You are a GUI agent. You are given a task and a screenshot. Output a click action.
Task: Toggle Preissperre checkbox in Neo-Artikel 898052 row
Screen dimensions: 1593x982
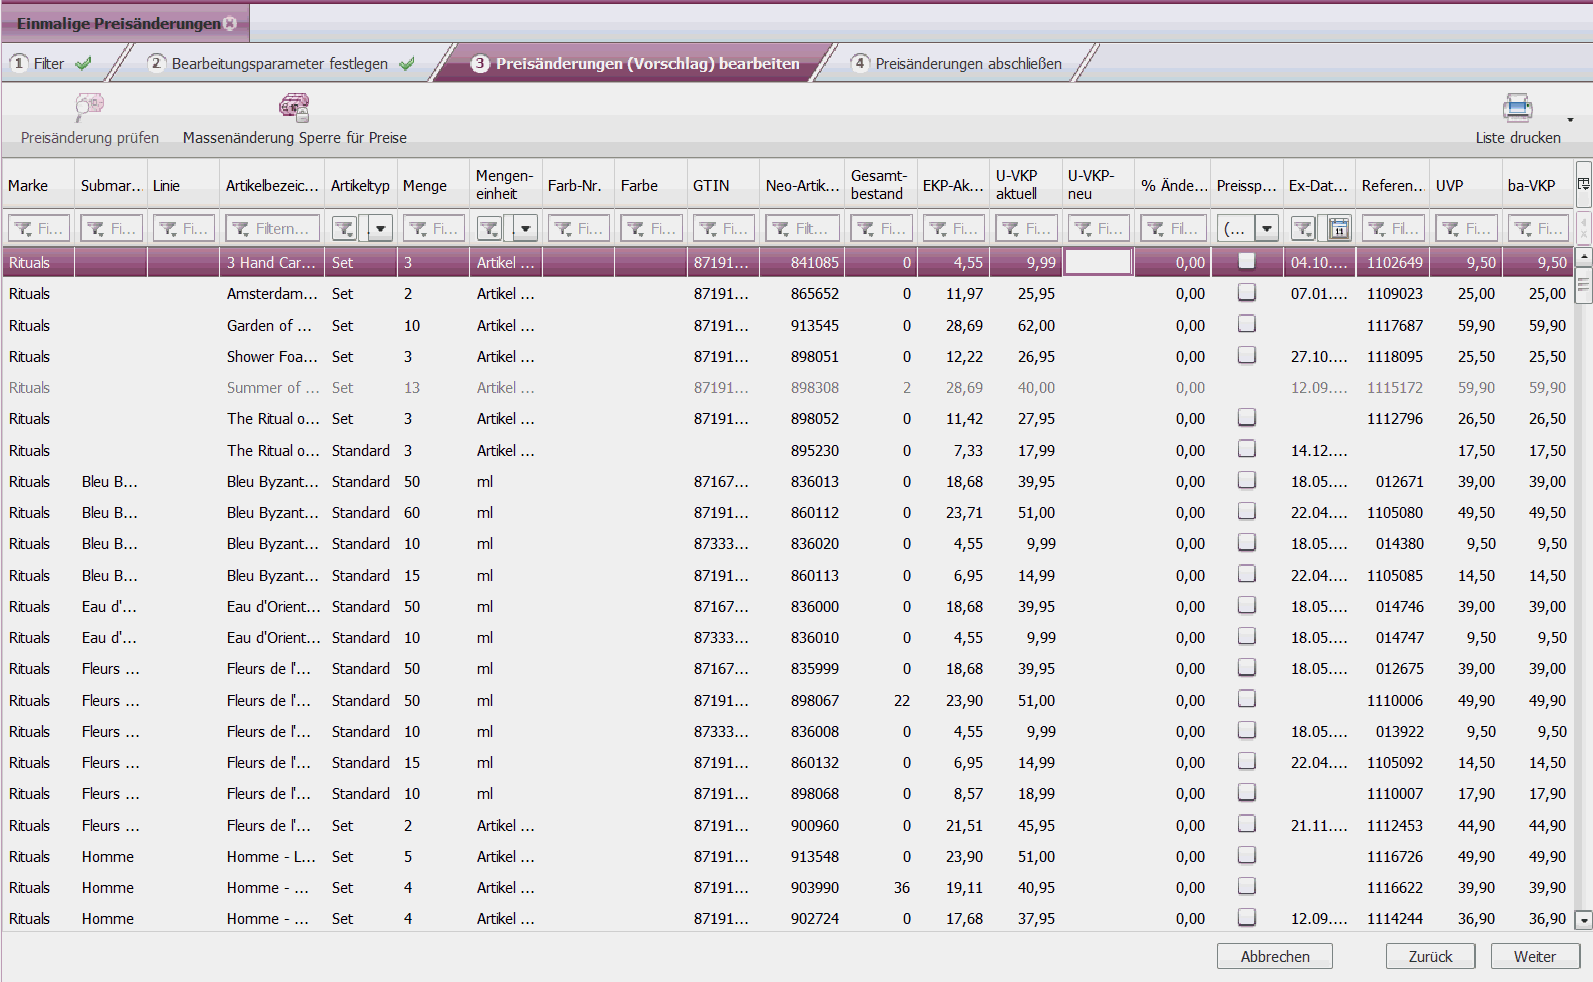[1246, 417]
